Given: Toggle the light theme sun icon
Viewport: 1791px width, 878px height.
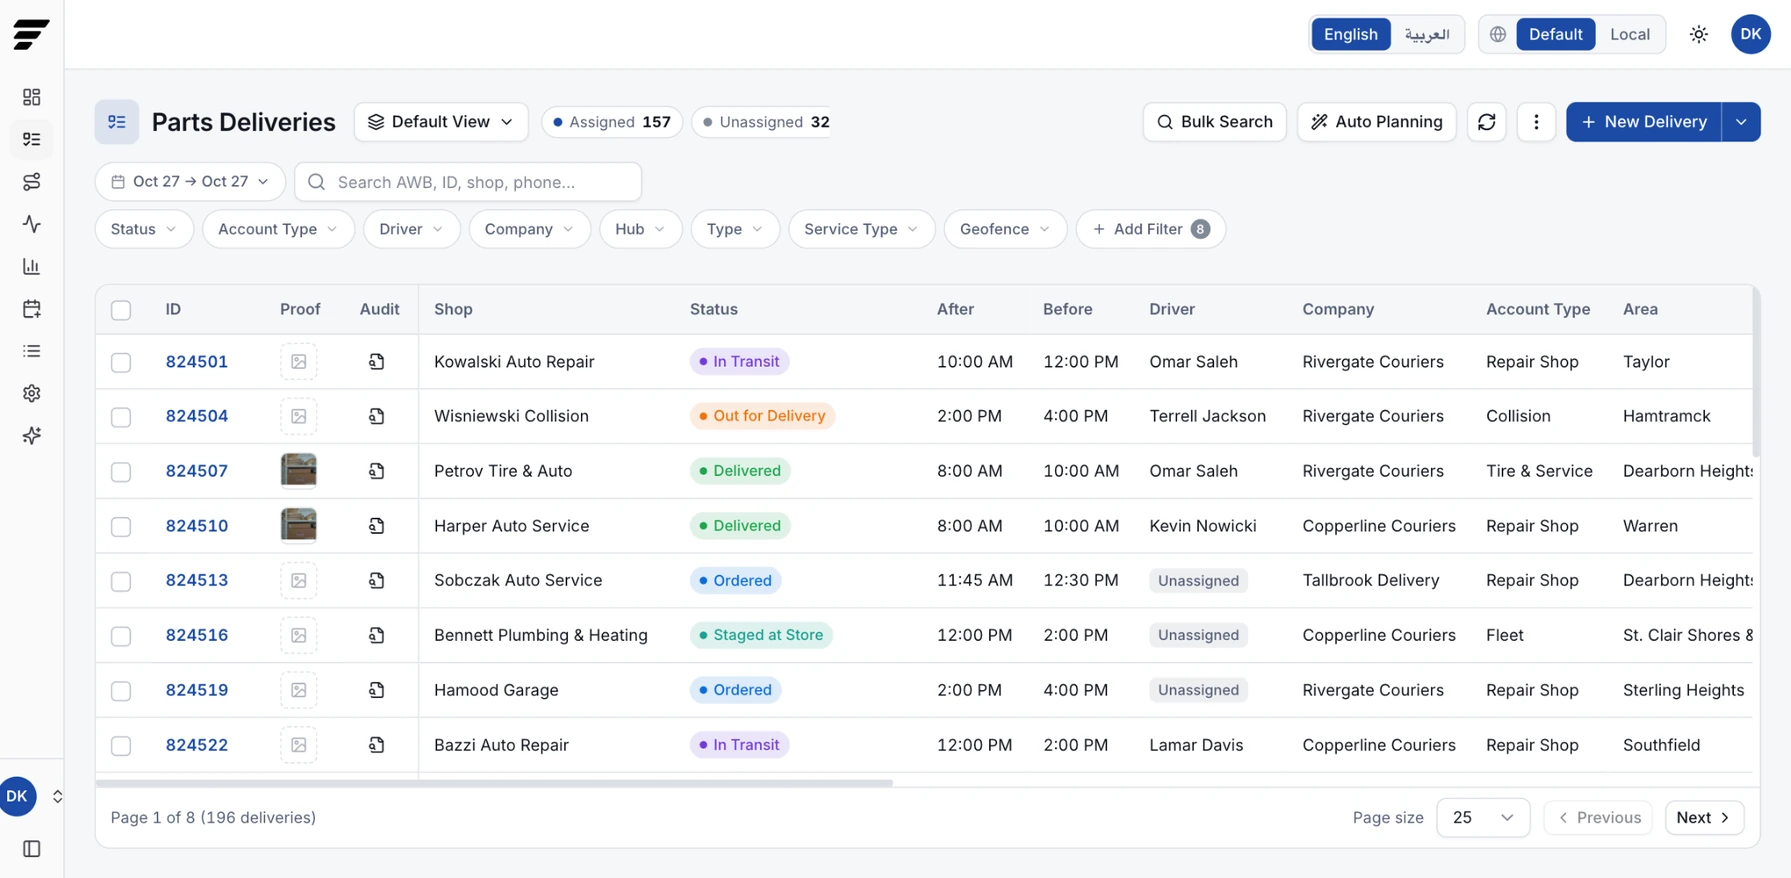Looking at the screenshot, I should coord(1699,34).
